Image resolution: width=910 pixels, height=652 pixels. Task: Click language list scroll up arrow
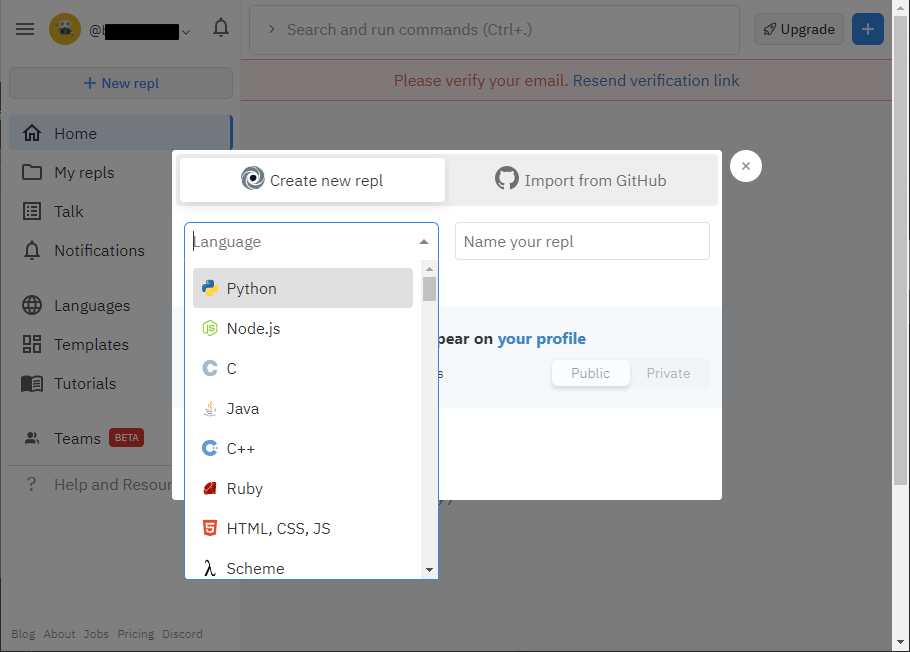(429, 269)
